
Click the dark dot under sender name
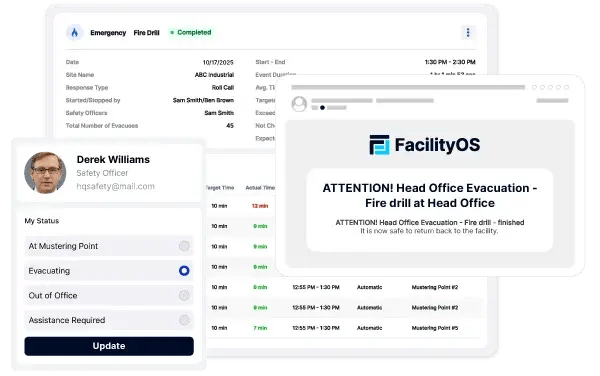tap(323, 107)
